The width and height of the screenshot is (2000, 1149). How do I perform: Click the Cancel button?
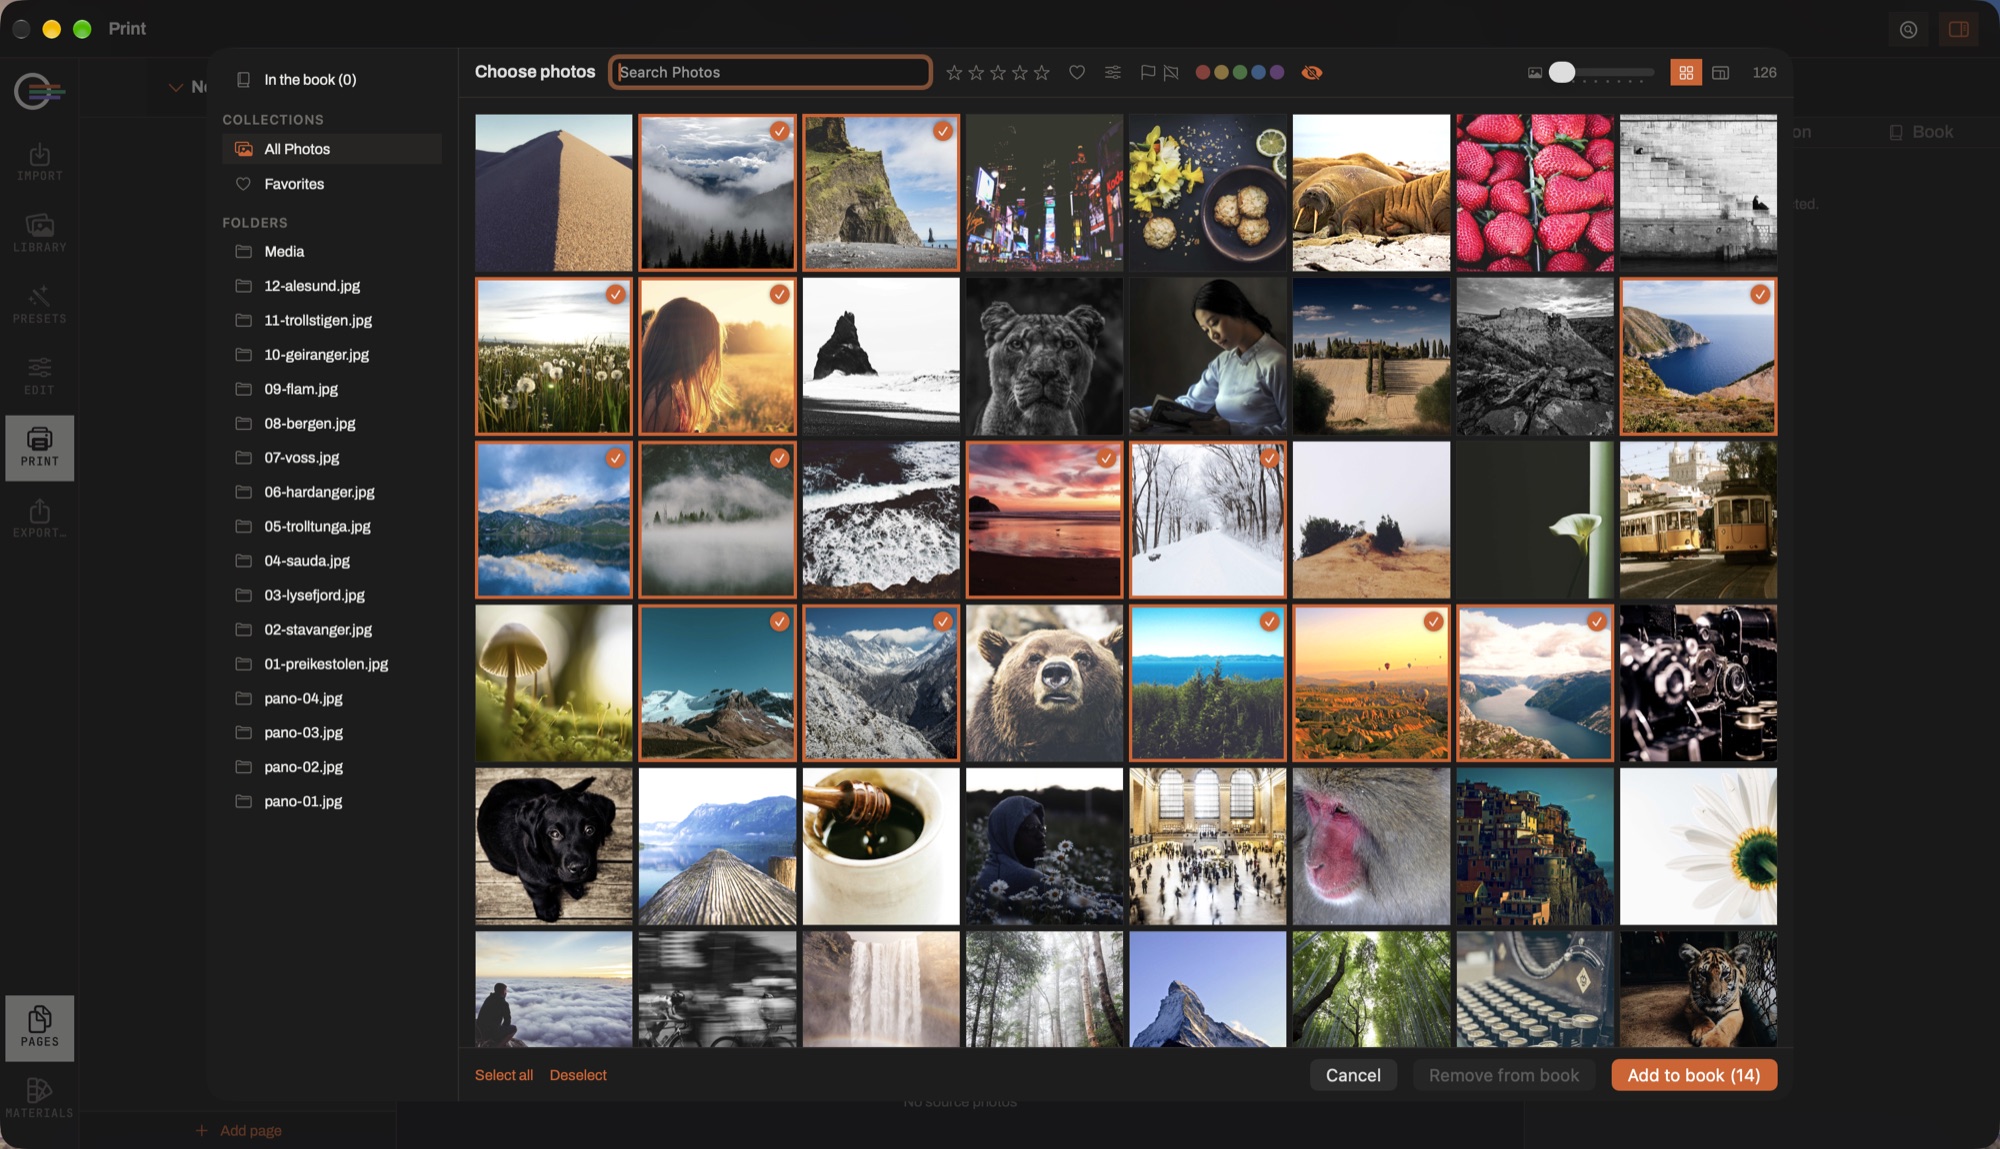[1353, 1075]
